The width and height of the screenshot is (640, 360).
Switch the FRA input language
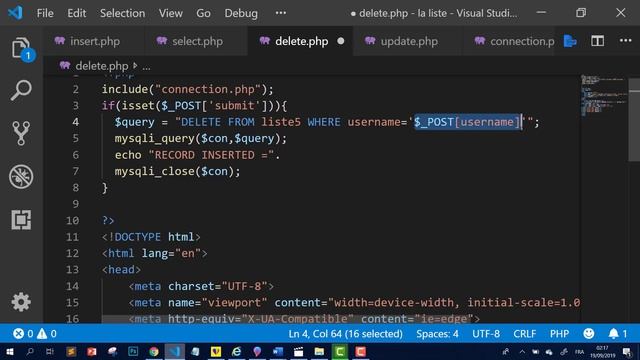pyautogui.click(x=579, y=352)
